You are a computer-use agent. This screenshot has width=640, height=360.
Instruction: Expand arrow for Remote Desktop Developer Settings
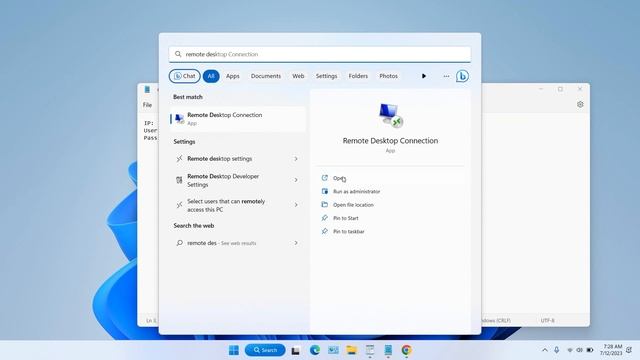pyautogui.click(x=296, y=180)
